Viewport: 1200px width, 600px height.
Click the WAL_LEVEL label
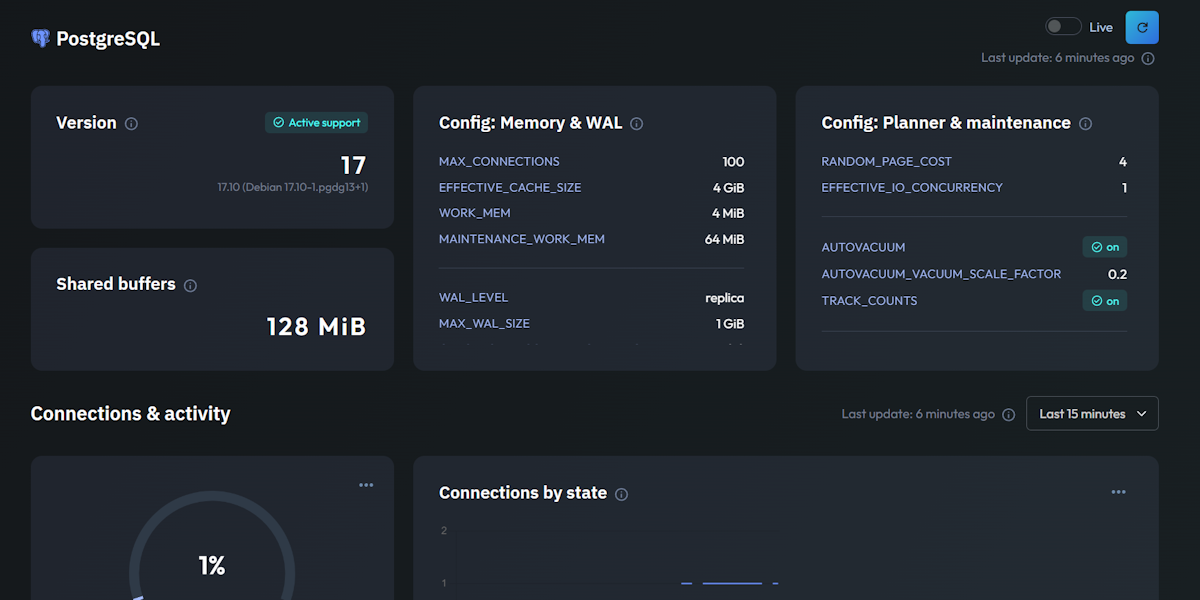click(x=473, y=297)
